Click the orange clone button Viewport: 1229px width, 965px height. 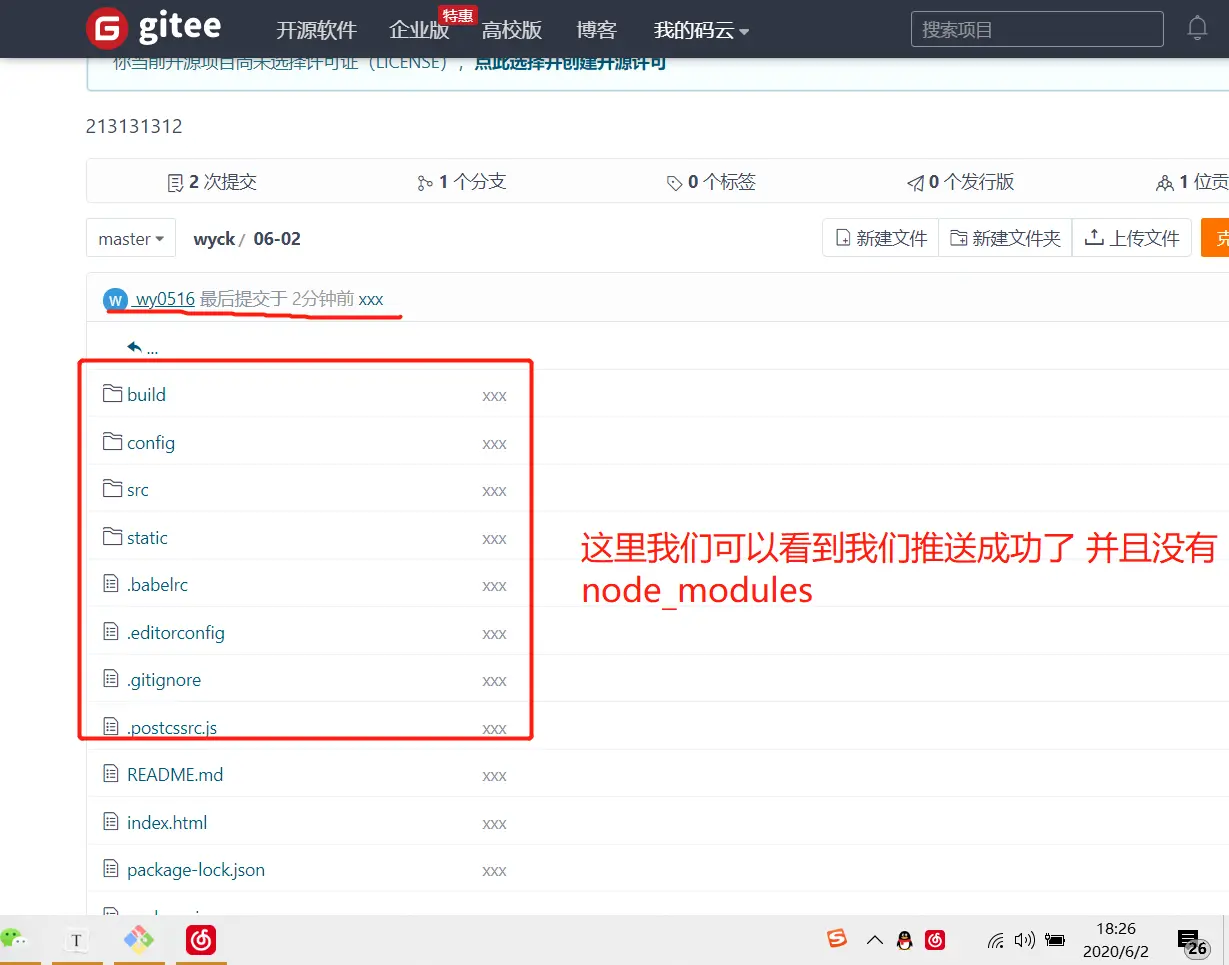(1215, 238)
